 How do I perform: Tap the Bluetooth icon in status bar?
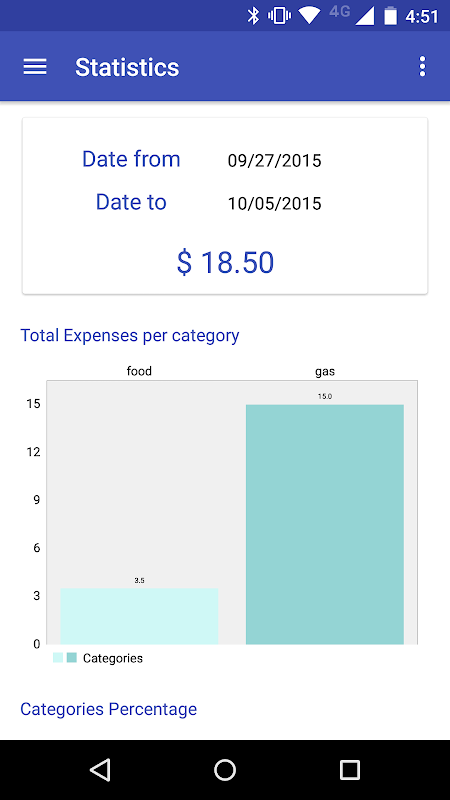(x=253, y=16)
